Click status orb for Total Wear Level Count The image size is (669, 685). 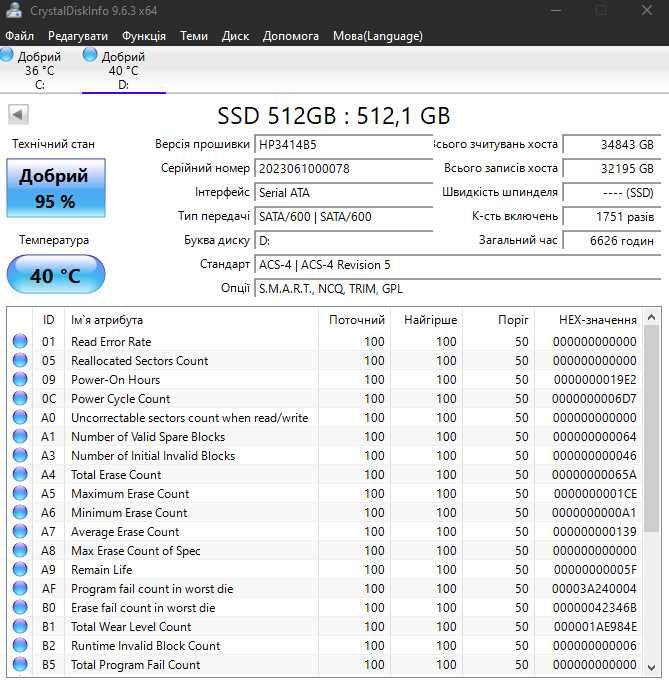20,626
